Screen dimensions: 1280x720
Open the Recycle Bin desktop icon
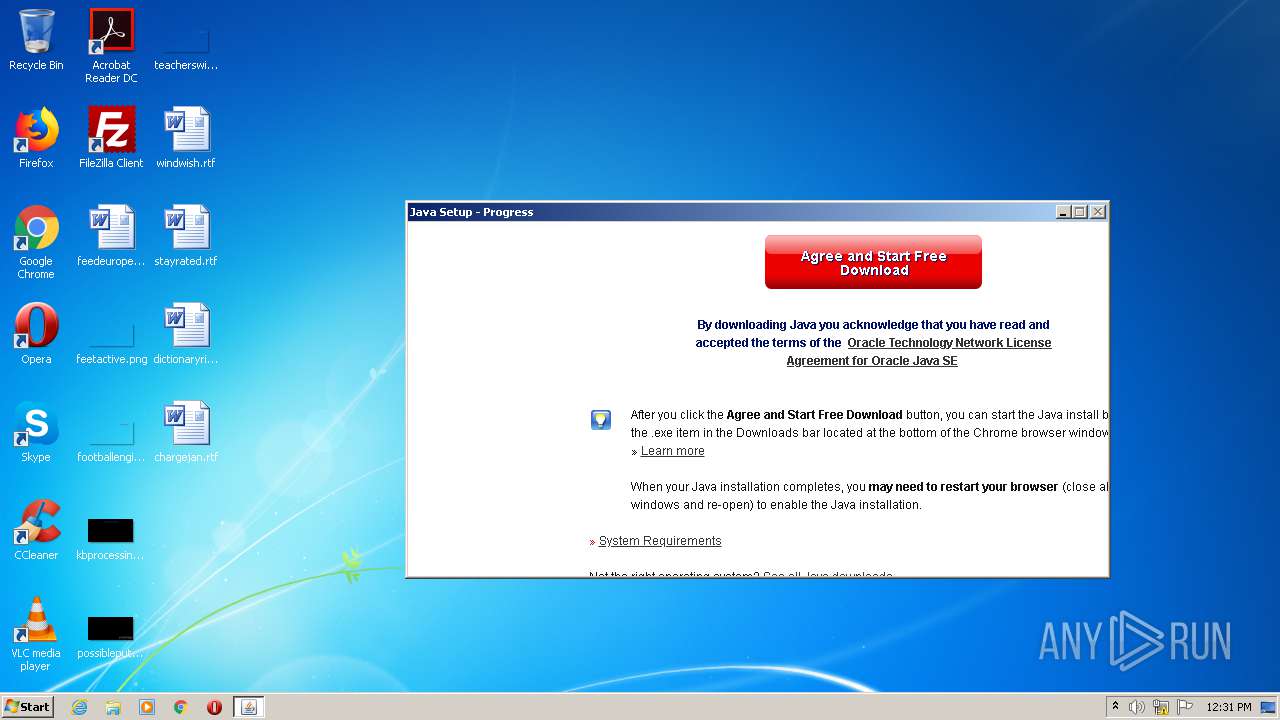click(36, 40)
